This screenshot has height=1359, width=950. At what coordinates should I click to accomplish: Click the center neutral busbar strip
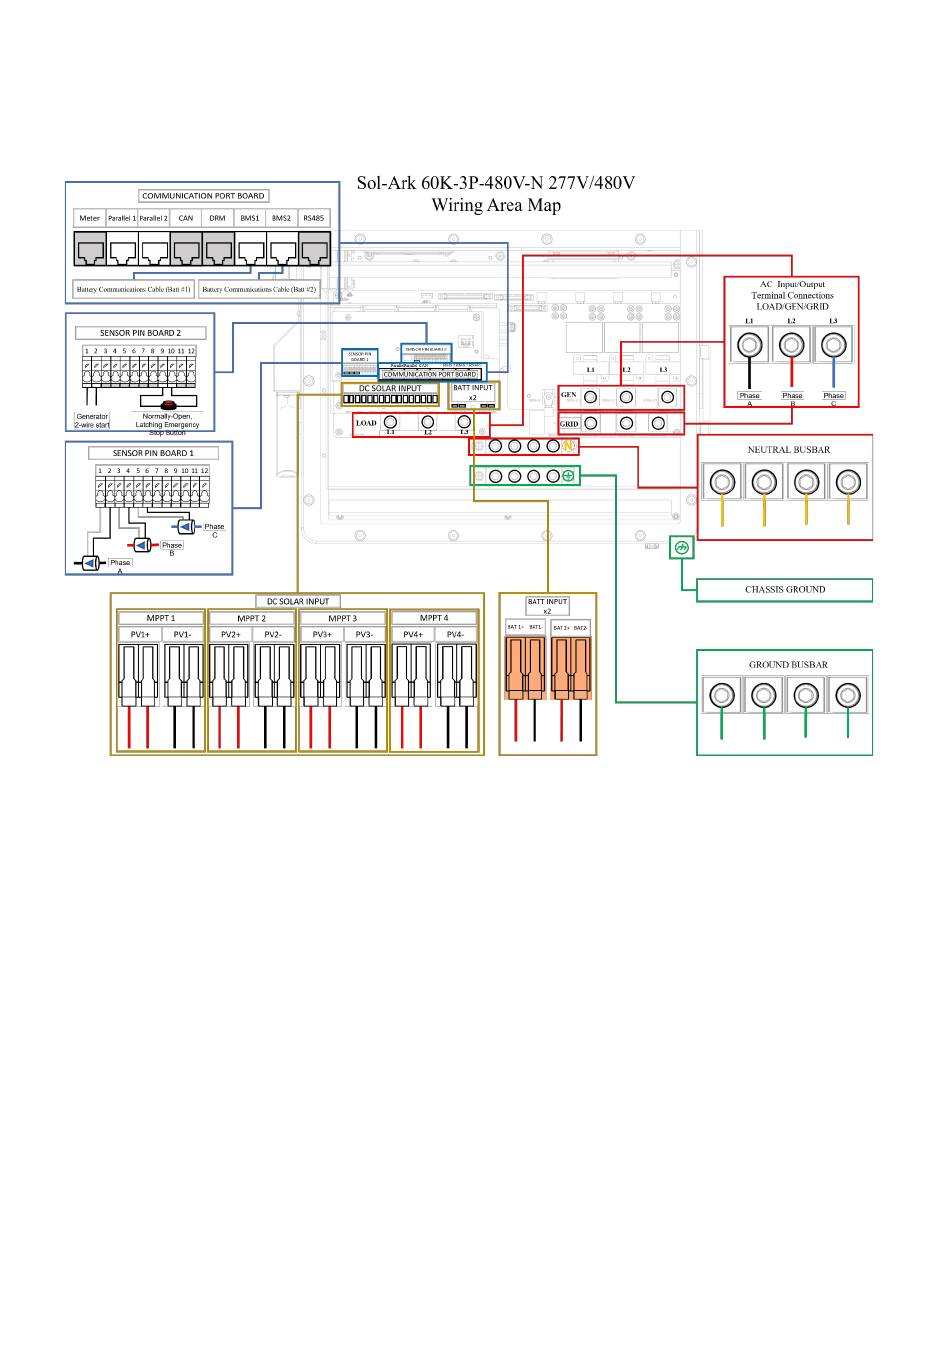pyautogui.click(x=524, y=446)
